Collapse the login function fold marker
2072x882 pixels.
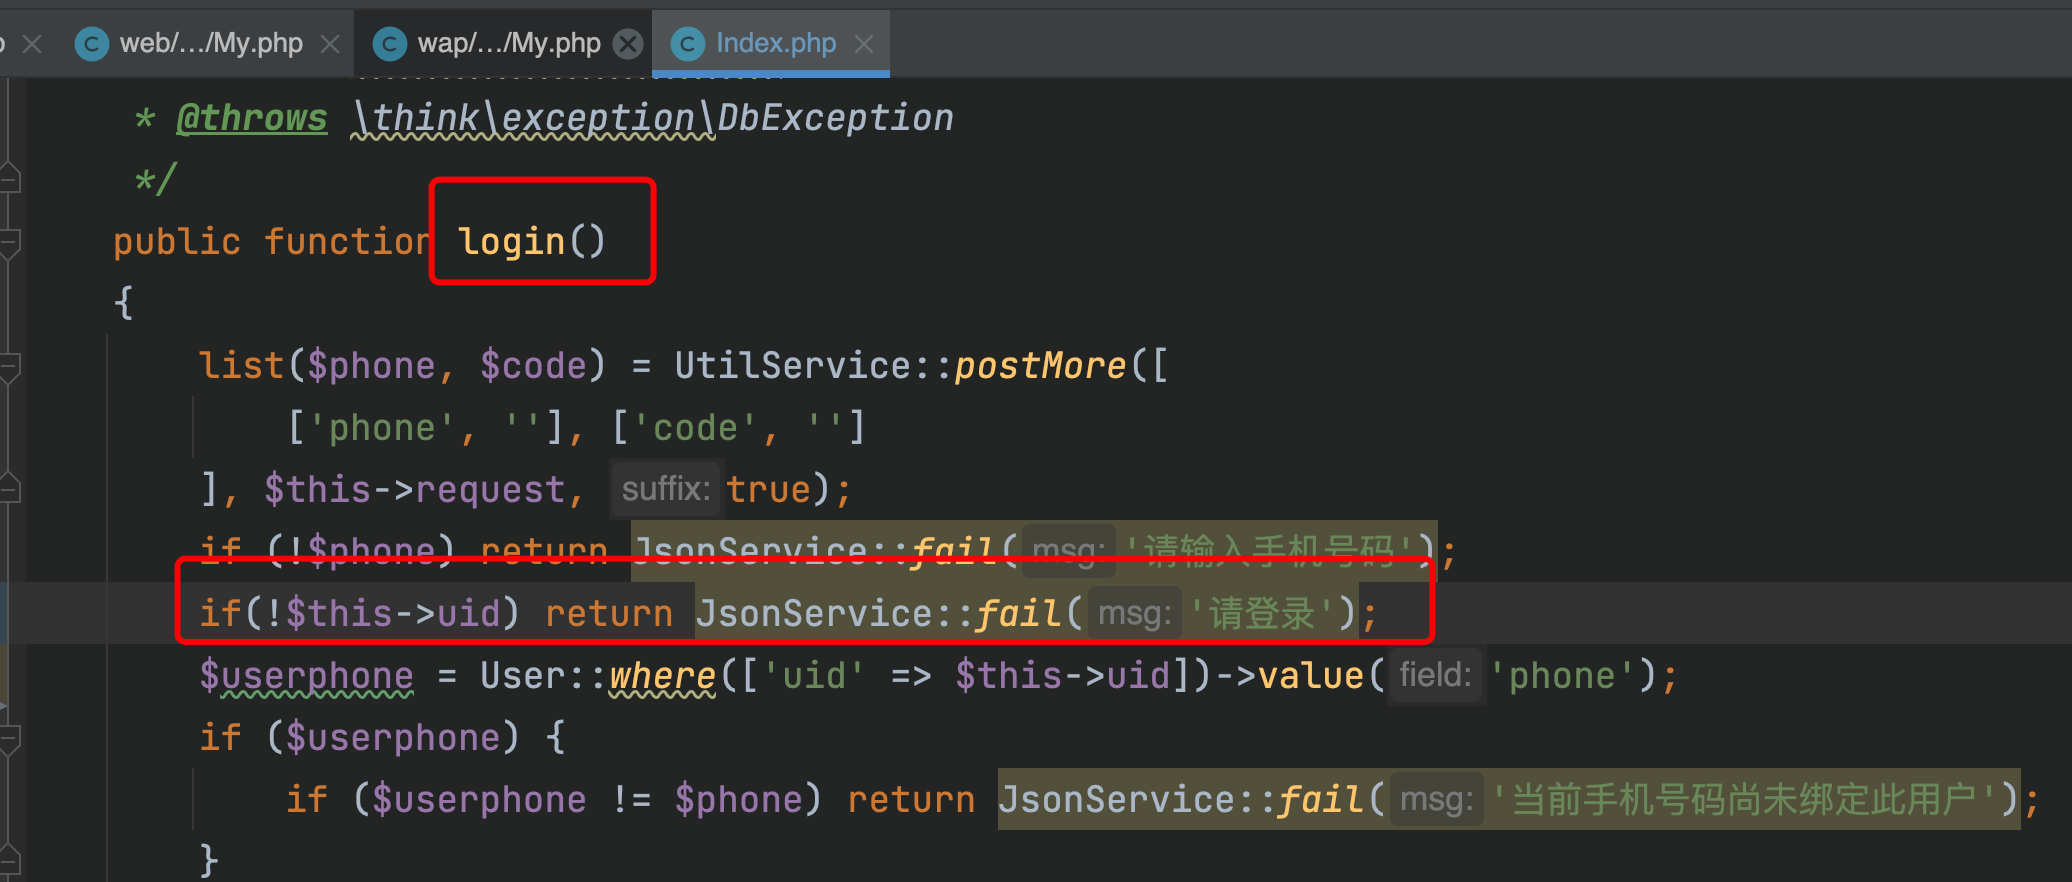10,244
